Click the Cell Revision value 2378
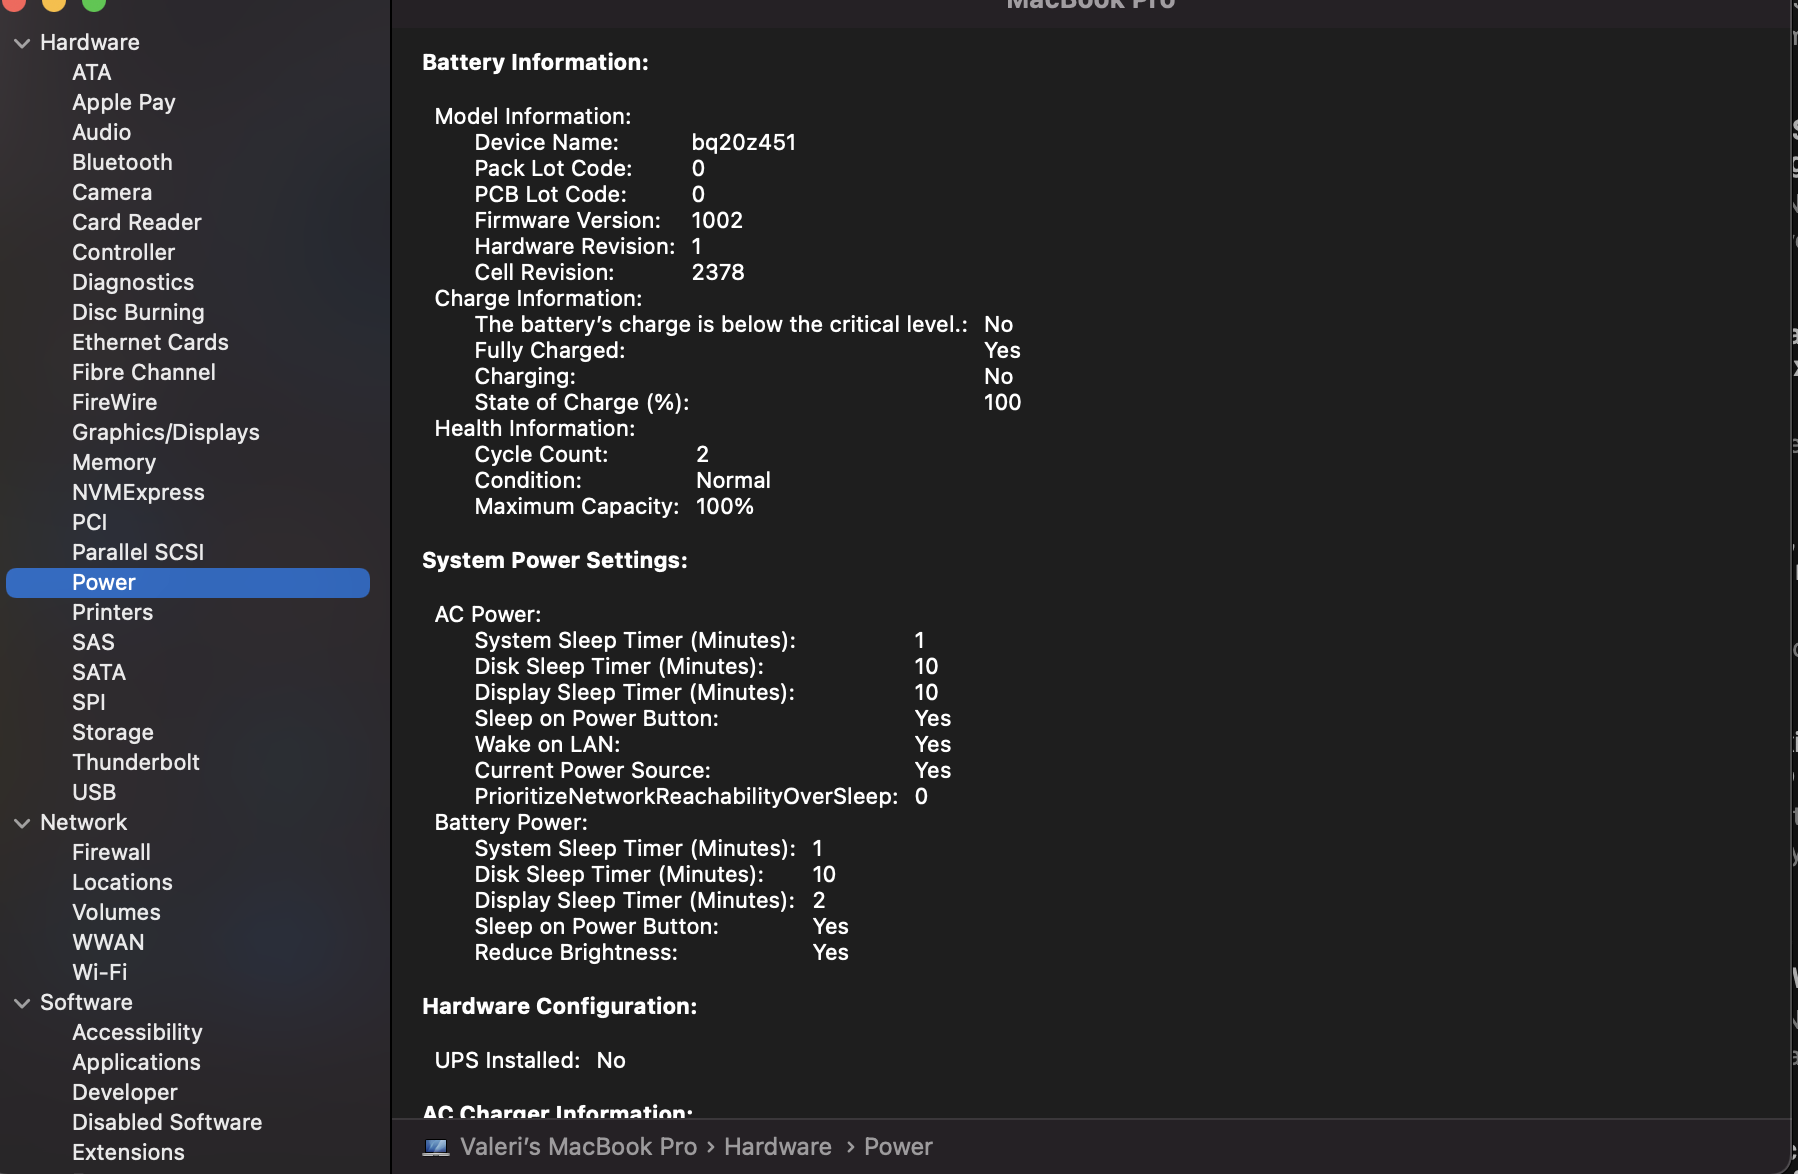Viewport: 1798px width, 1174px height. [718, 272]
